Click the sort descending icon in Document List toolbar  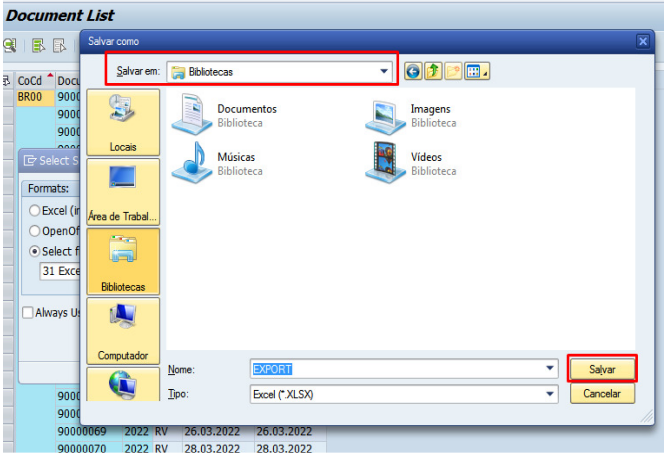pyautogui.click(x=59, y=45)
